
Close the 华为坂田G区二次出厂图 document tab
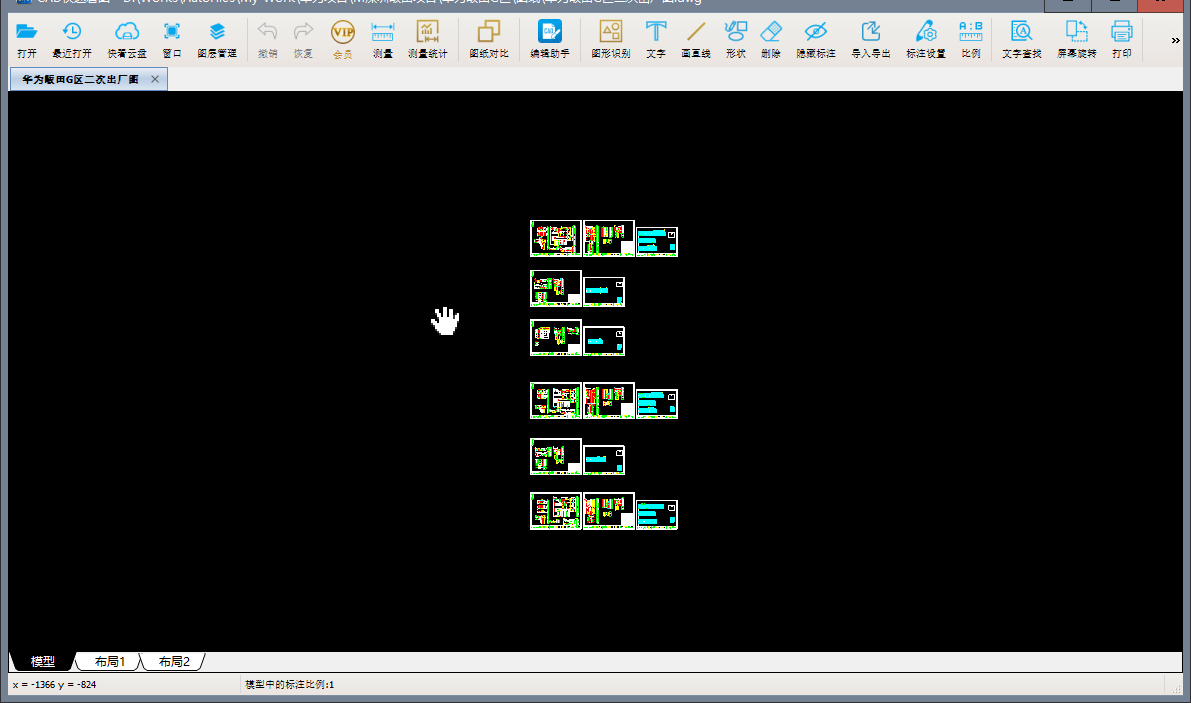tap(155, 79)
